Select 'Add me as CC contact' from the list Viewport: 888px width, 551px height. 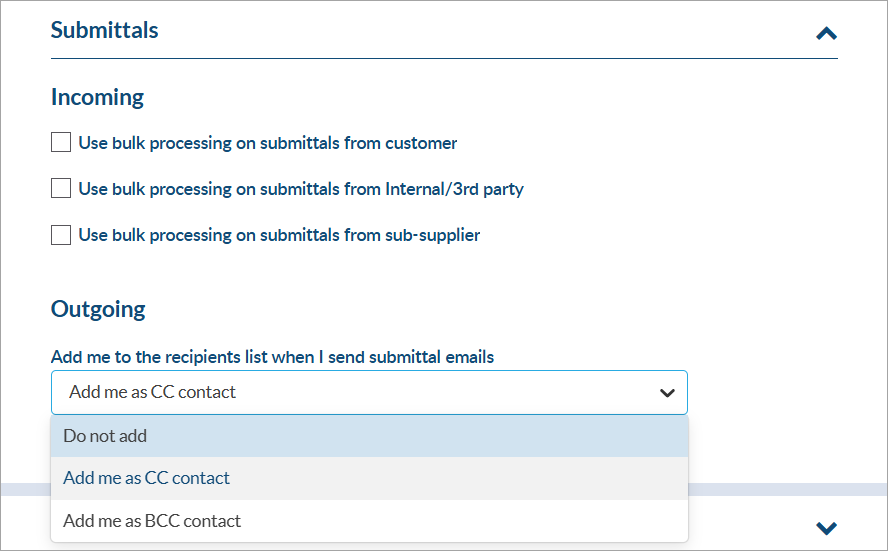click(369, 478)
